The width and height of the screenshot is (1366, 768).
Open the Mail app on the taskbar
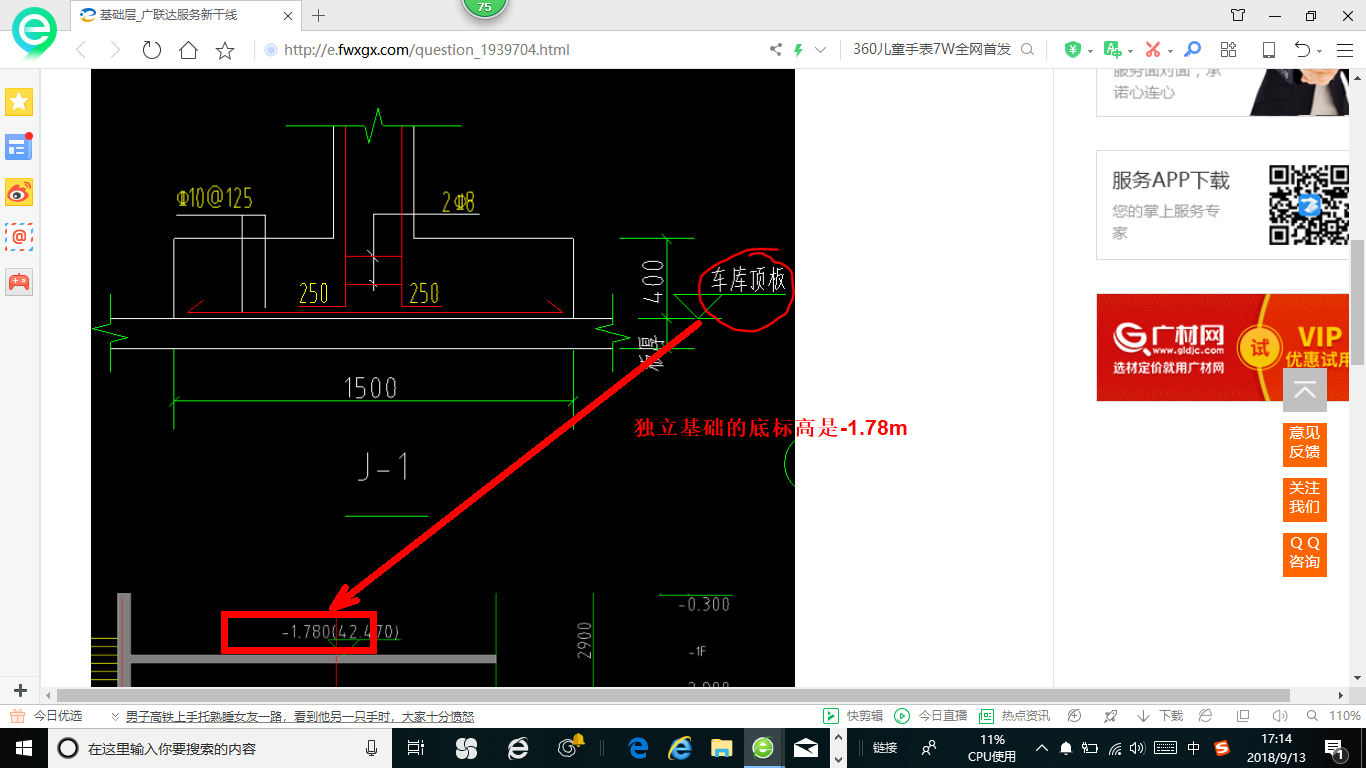tap(805, 747)
